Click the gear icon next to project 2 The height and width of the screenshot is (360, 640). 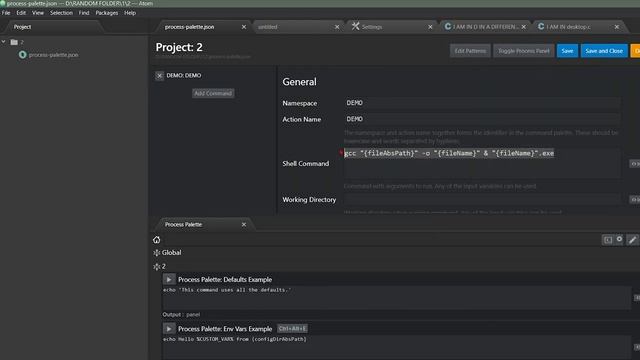[x=157, y=267]
